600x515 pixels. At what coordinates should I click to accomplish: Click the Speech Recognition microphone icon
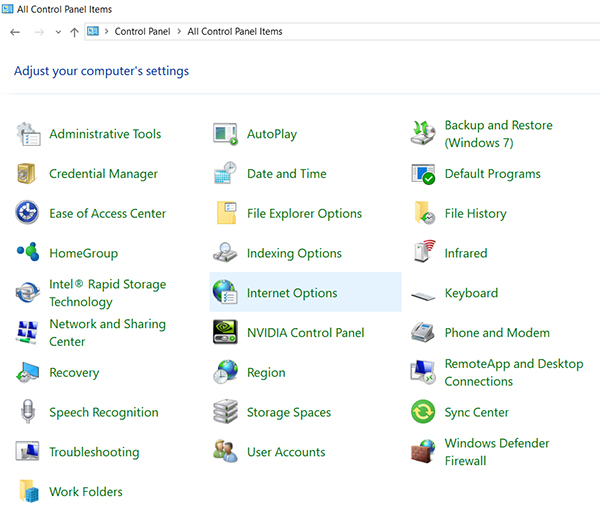[x=28, y=411]
